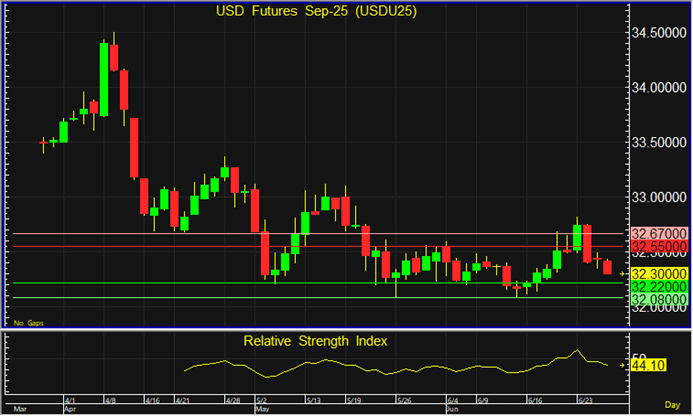Click the May month label on axis
Screen dimensions: 693x416
click(263, 409)
